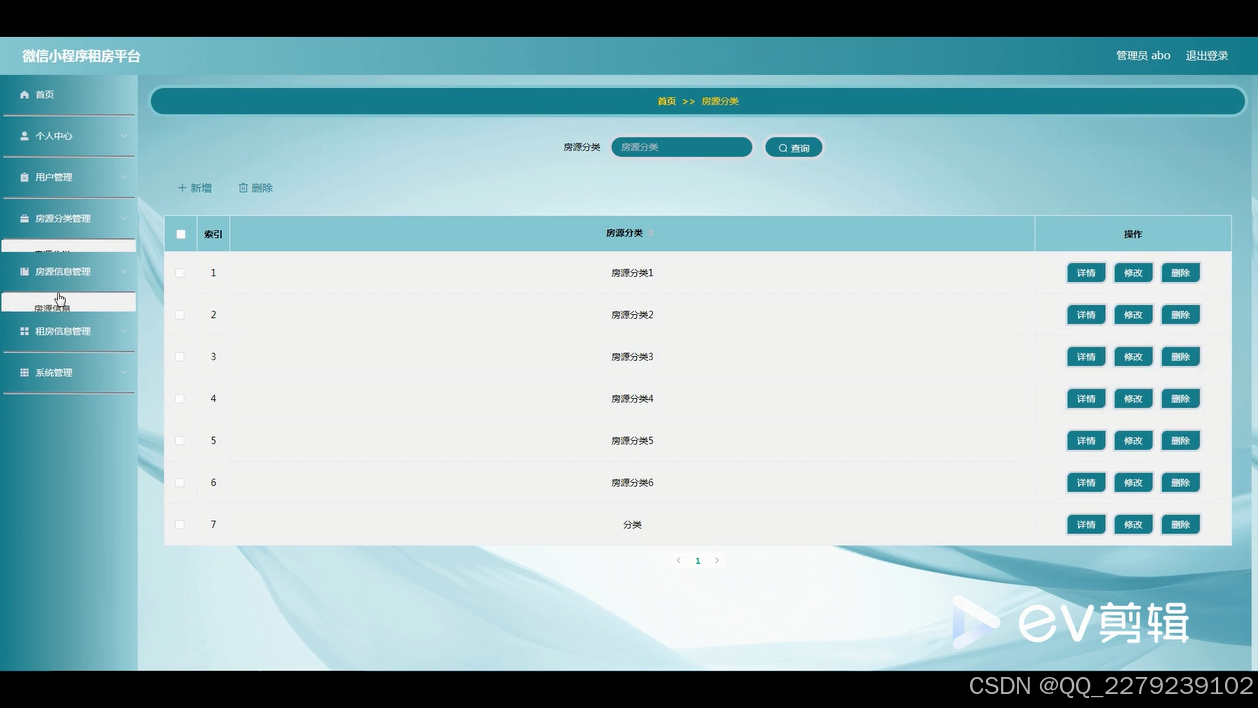Open 详情 for 房源分类2

point(1086,314)
